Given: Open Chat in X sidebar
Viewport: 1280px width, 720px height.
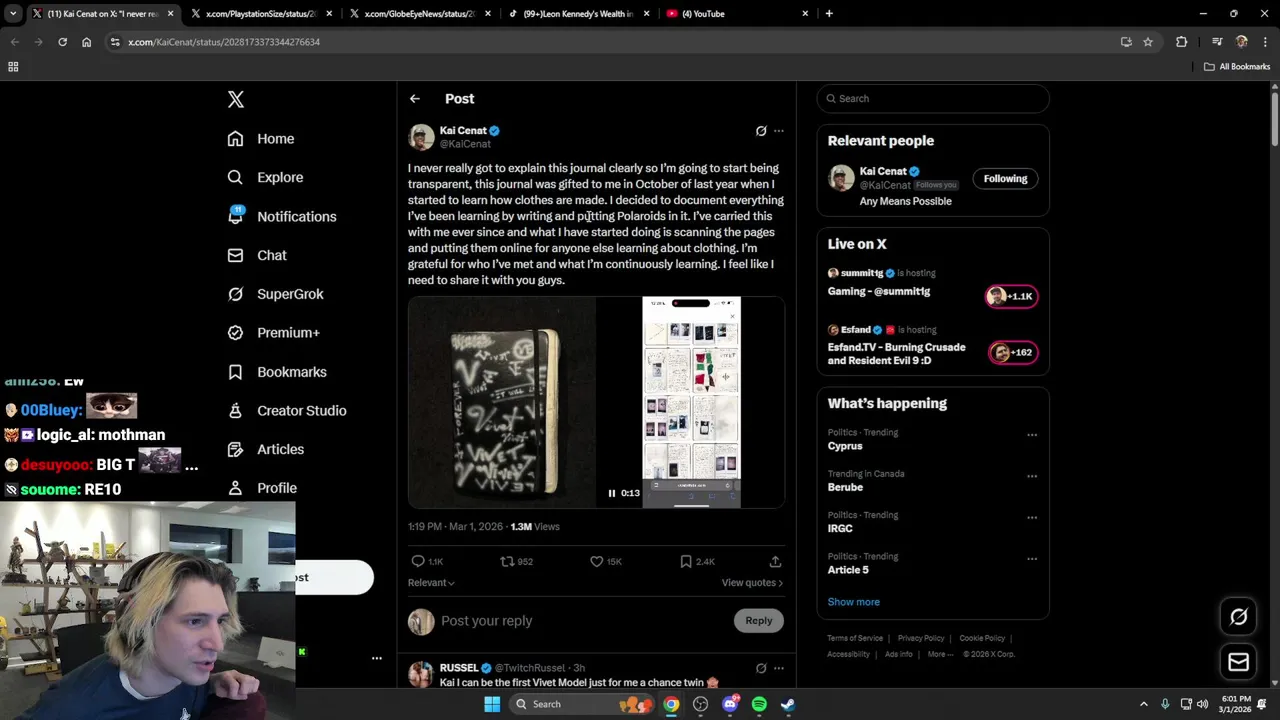Looking at the screenshot, I should [x=257, y=255].
